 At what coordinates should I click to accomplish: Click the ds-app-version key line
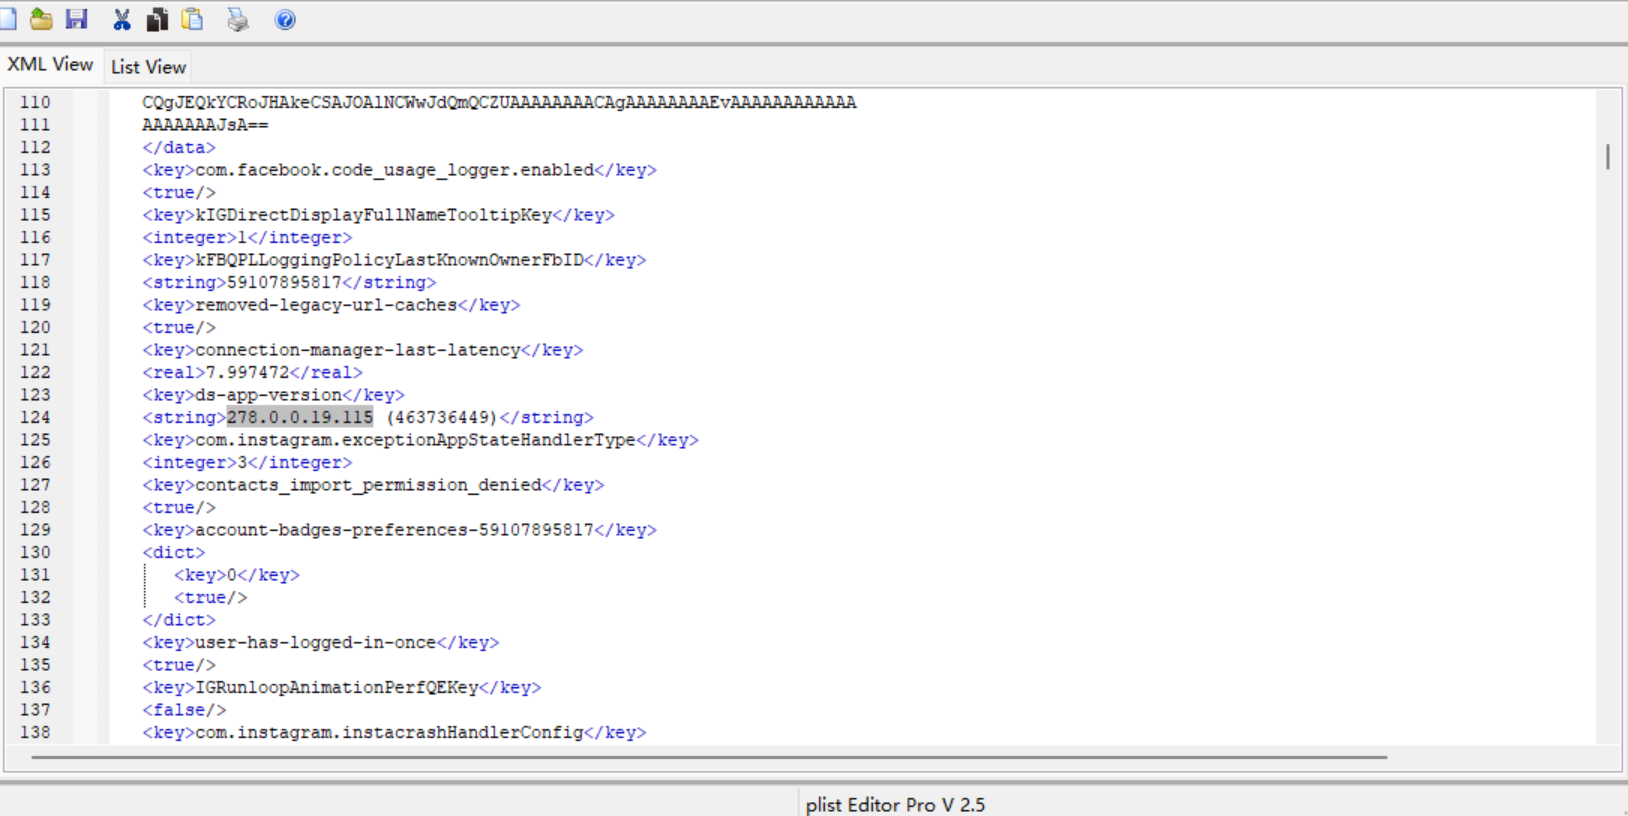[273, 395]
